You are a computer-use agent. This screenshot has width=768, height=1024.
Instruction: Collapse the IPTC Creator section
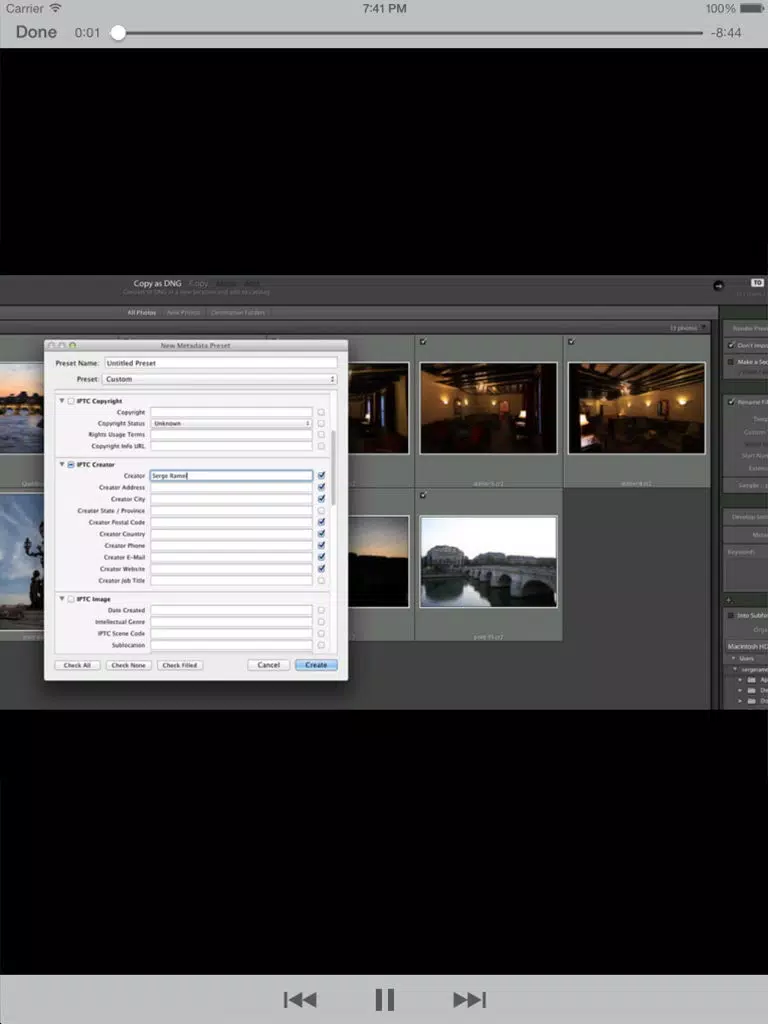tap(62, 464)
